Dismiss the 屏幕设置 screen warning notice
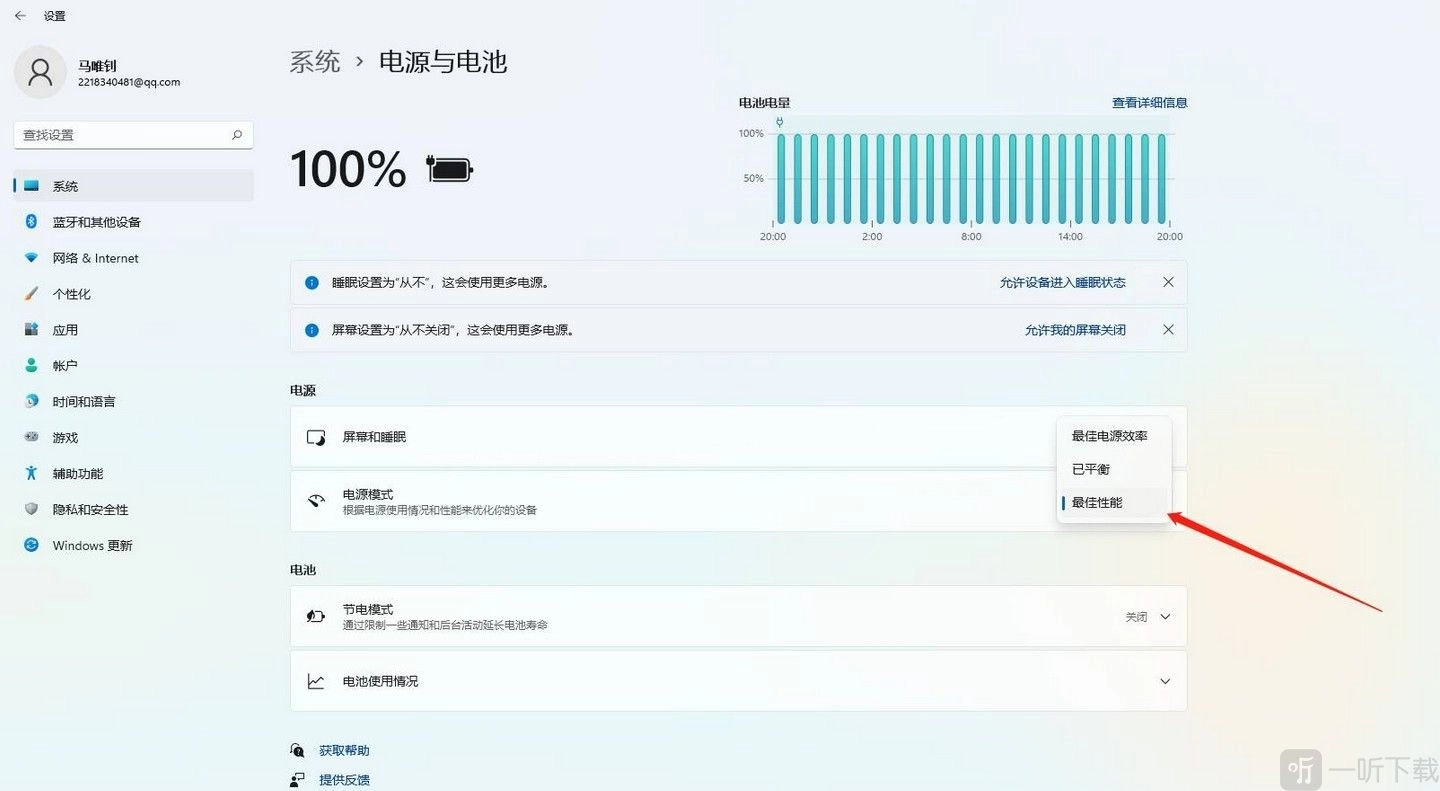 click(x=1168, y=330)
